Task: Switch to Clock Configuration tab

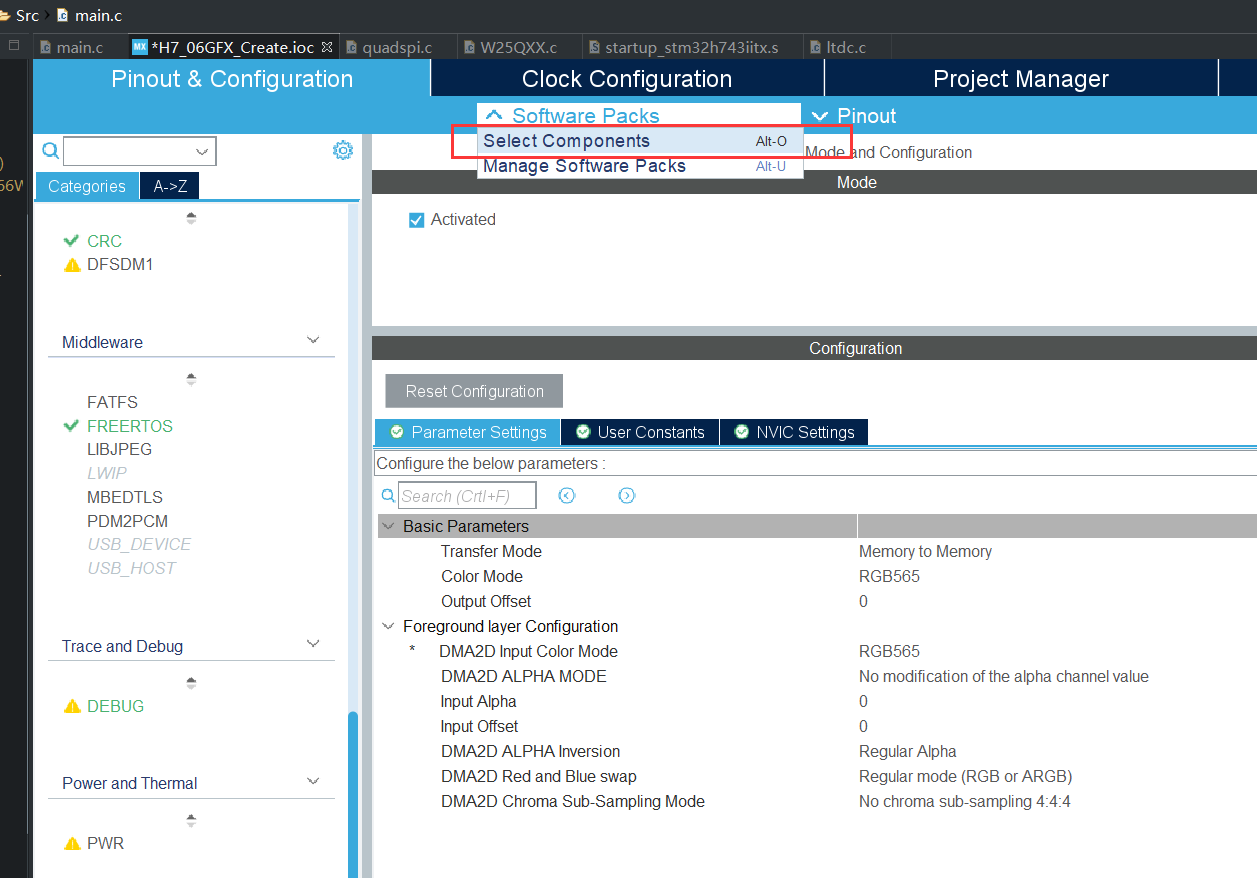Action: [627, 79]
